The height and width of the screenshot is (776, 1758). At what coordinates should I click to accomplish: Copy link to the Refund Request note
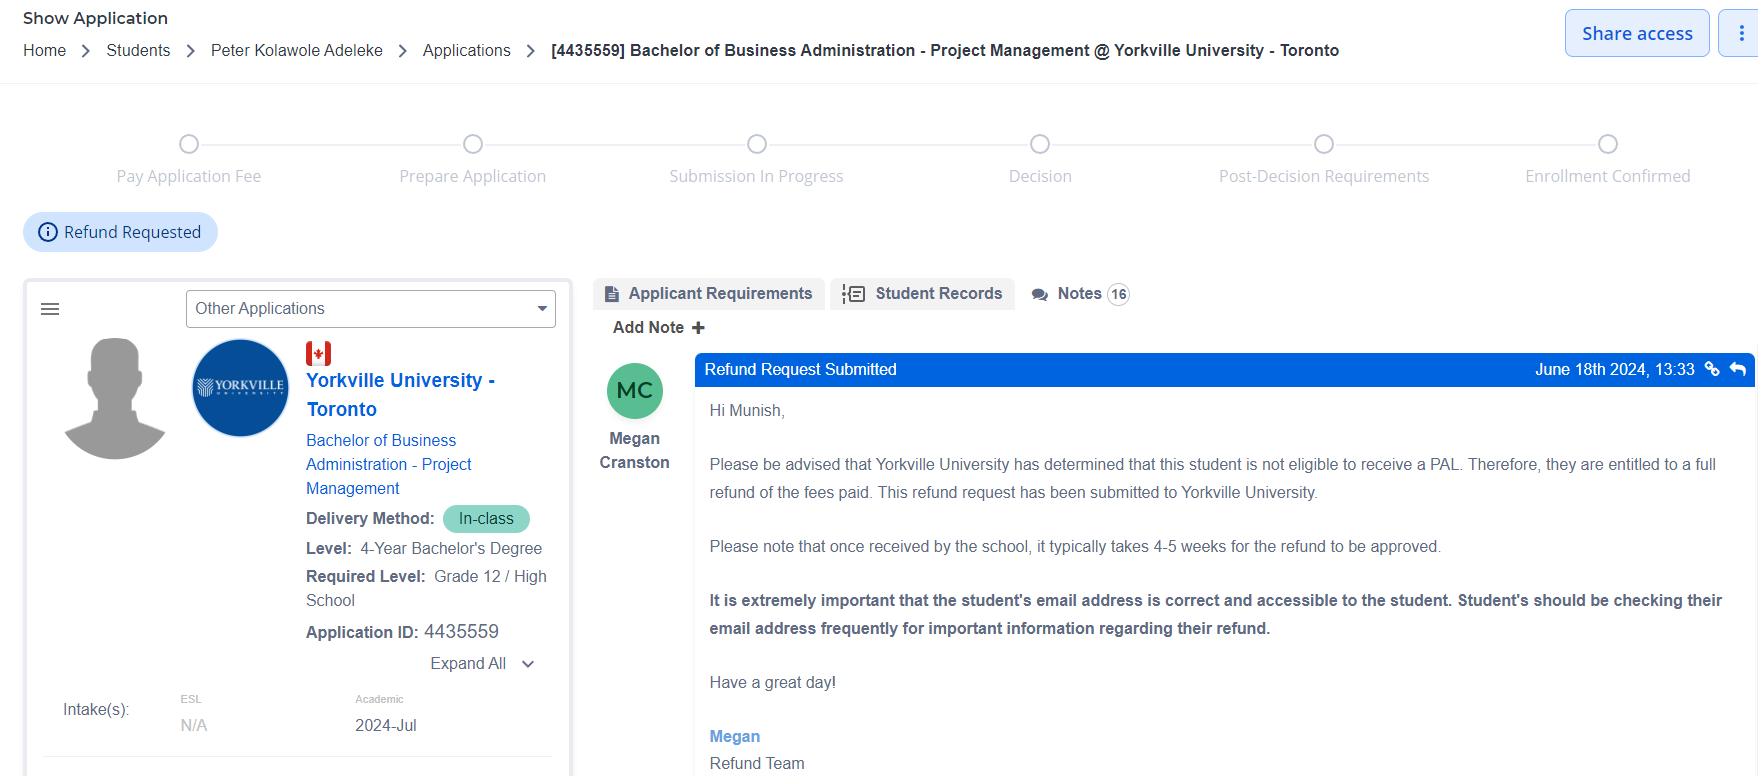pyautogui.click(x=1712, y=369)
